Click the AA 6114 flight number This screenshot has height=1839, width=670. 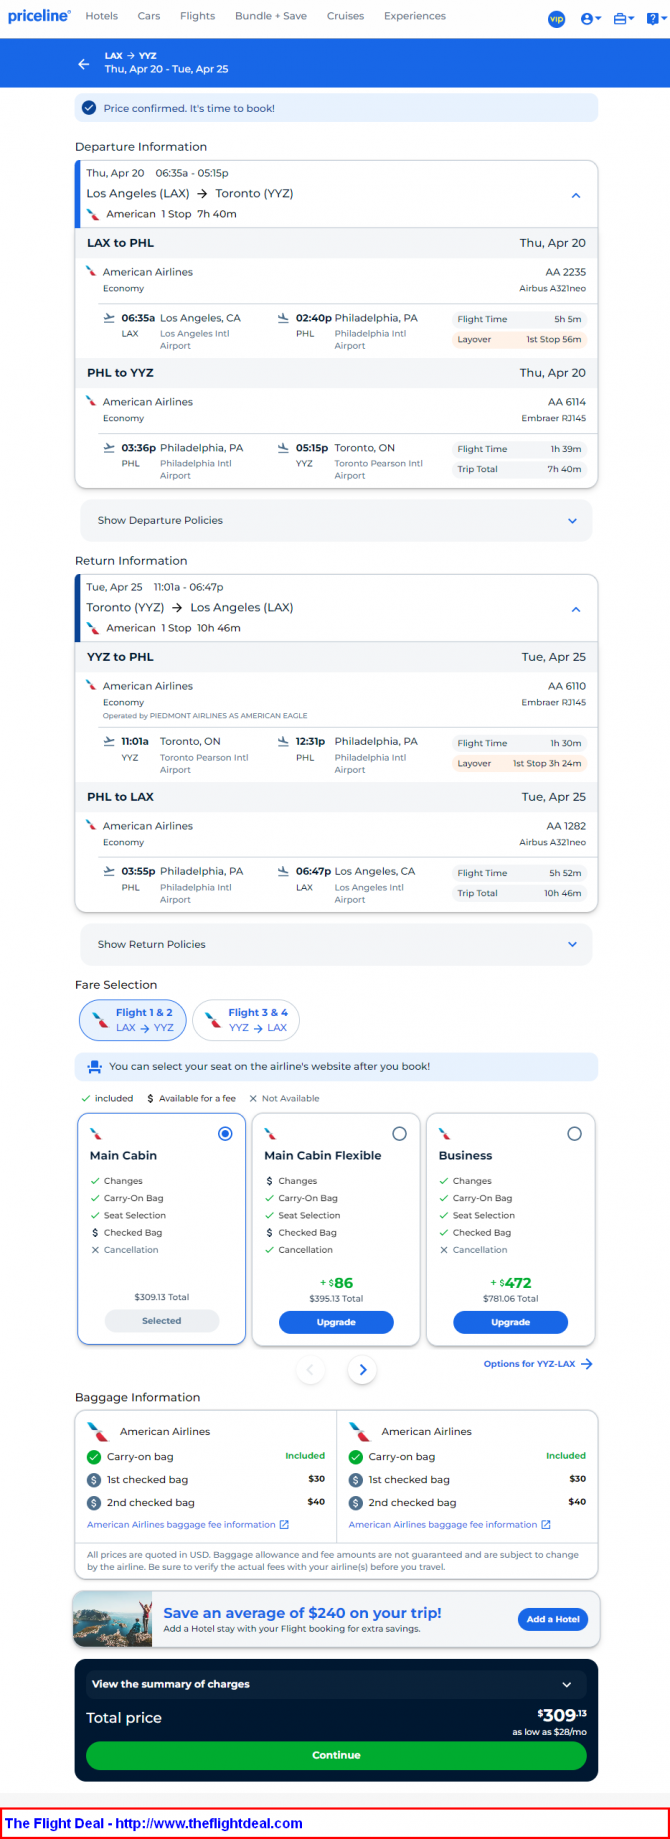[567, 402]
